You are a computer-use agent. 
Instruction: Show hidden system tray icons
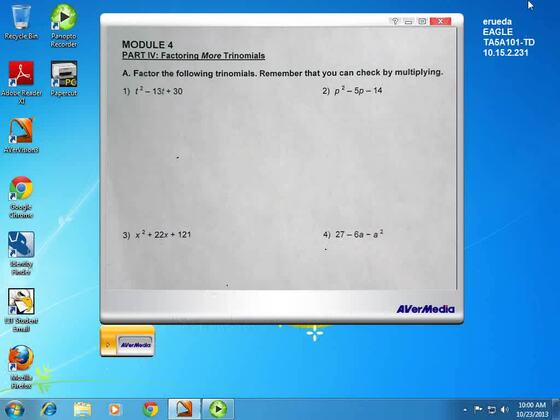pyautogui.click(x=465, y=410)
